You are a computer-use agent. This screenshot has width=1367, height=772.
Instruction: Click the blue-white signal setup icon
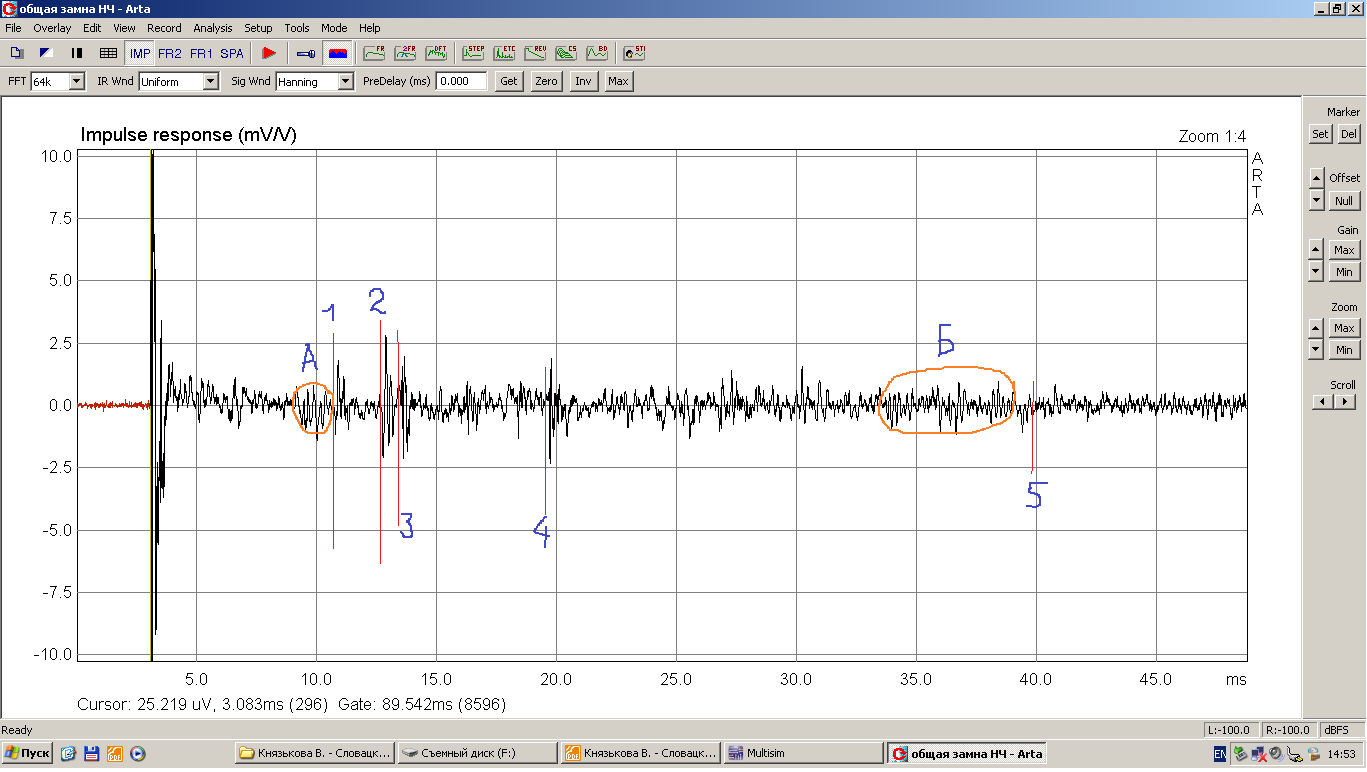point(45,53)
